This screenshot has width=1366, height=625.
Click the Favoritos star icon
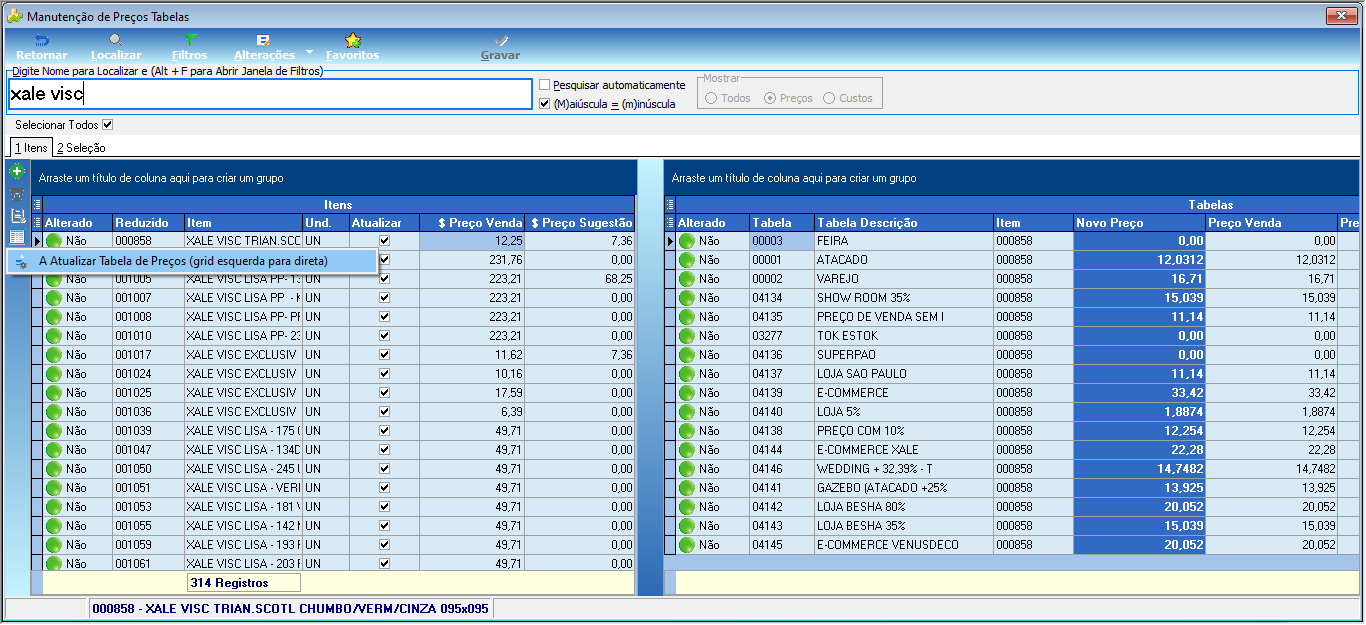click(352, 40)
